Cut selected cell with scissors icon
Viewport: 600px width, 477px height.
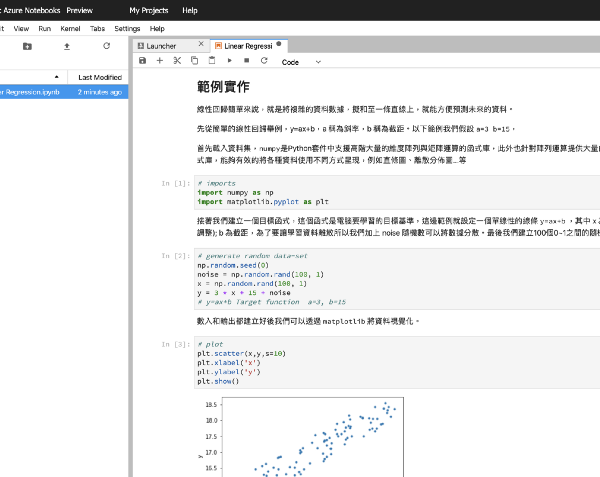tap(177, 61)
